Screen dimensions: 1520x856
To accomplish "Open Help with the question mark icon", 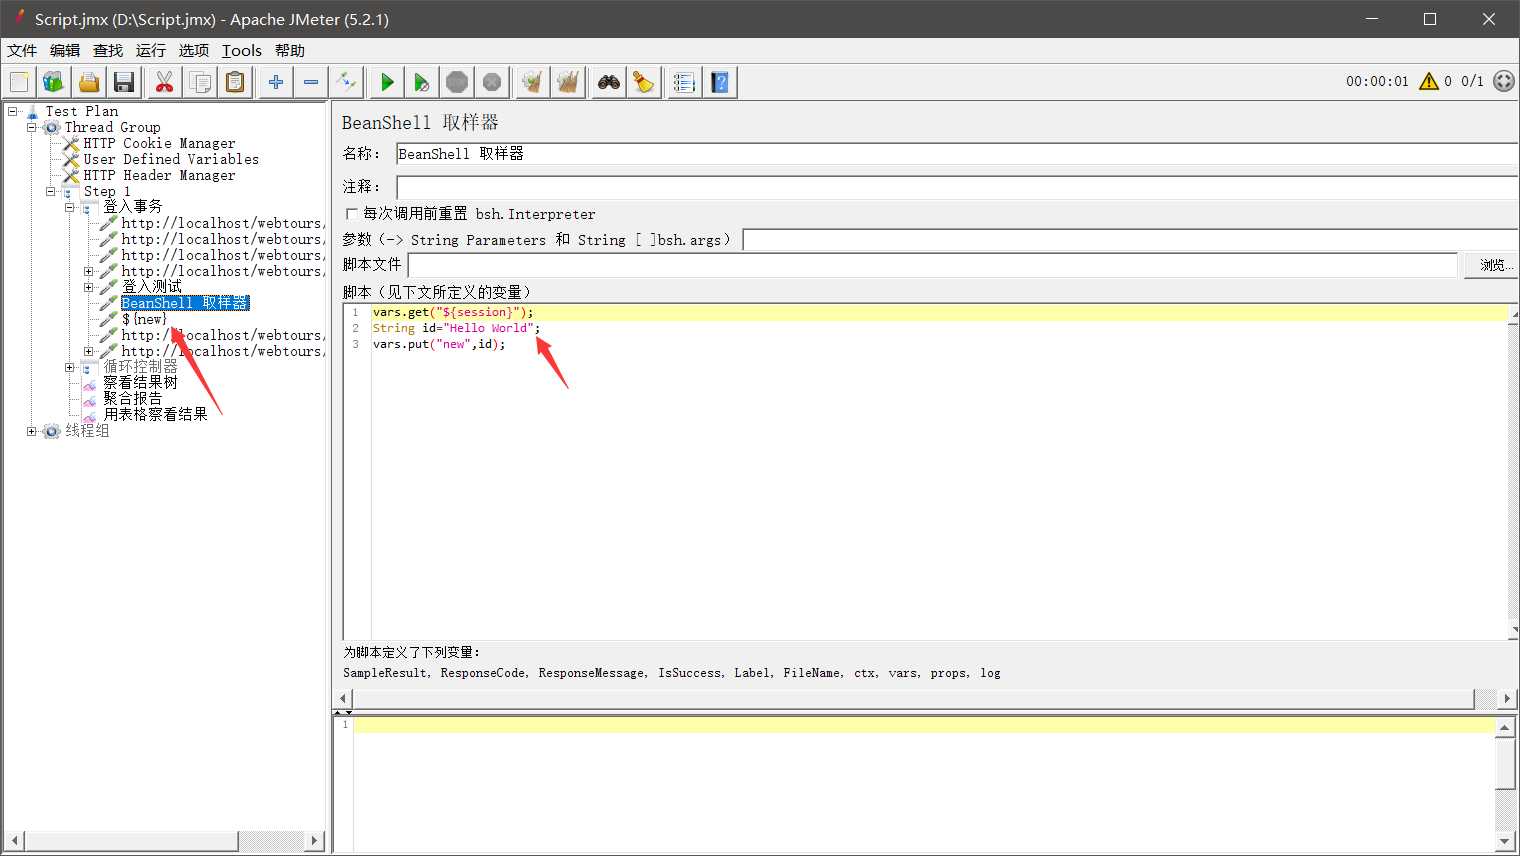I will 720,82.
